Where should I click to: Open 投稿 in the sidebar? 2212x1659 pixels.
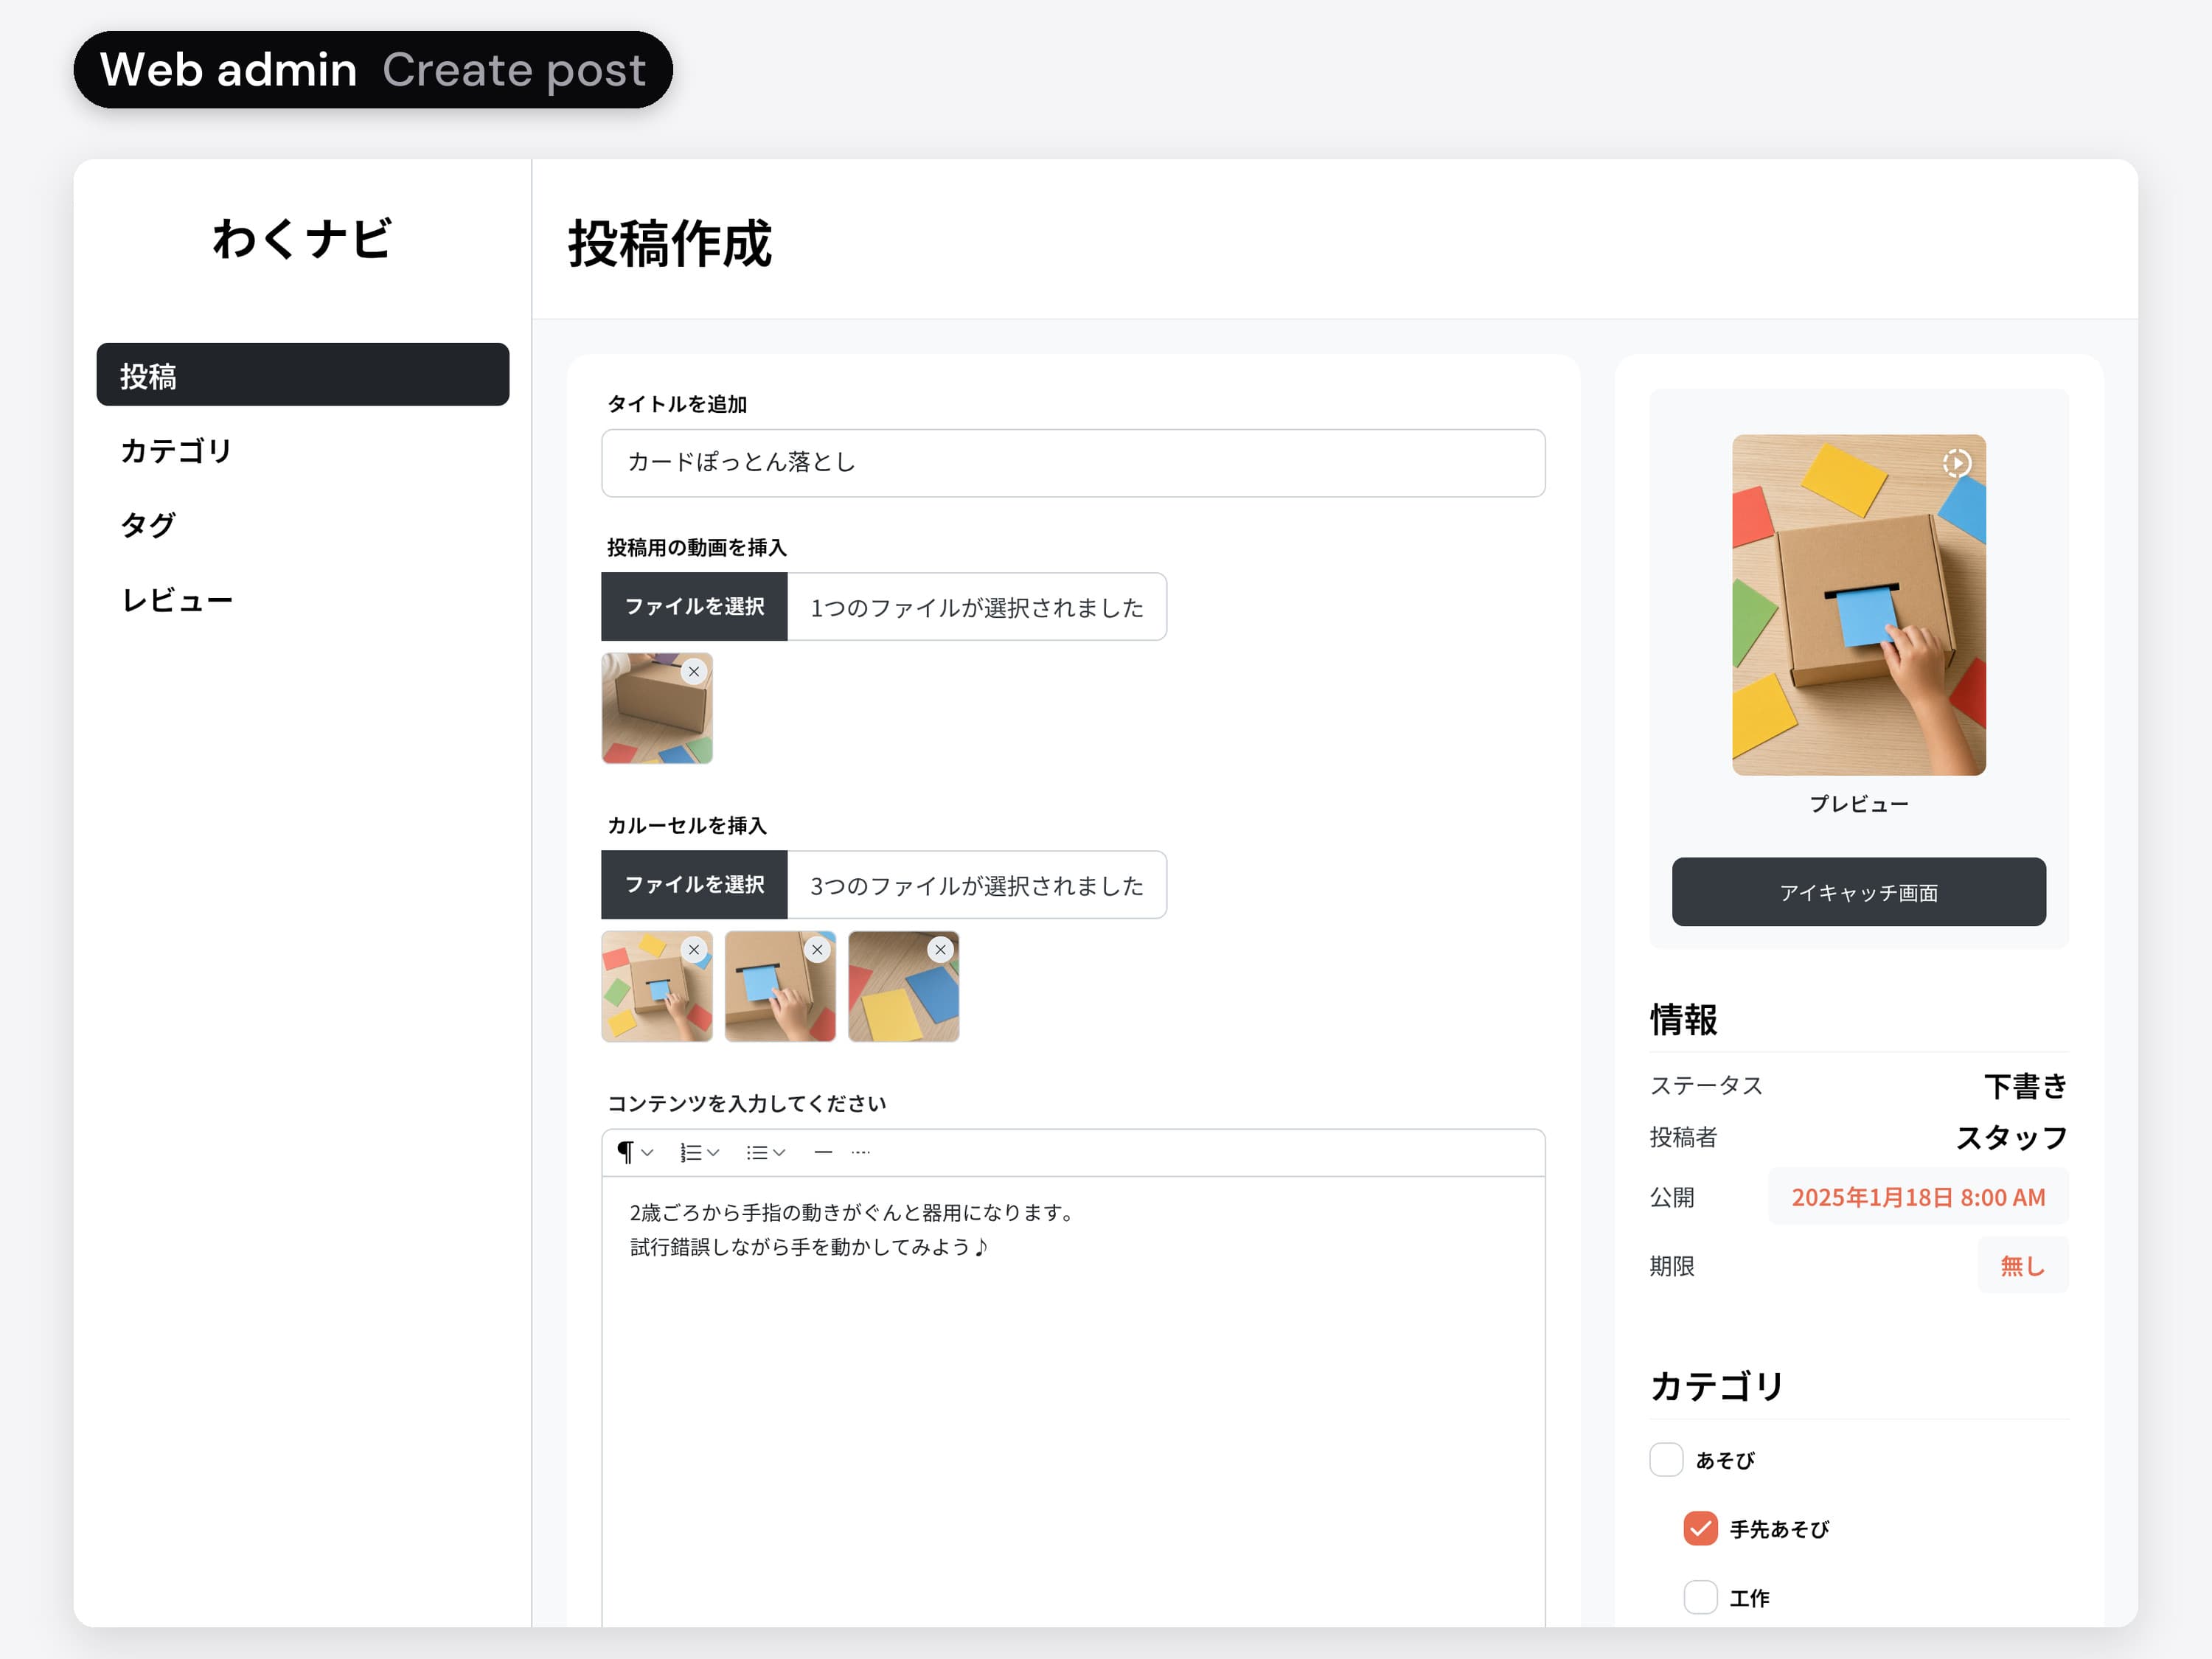303,375
